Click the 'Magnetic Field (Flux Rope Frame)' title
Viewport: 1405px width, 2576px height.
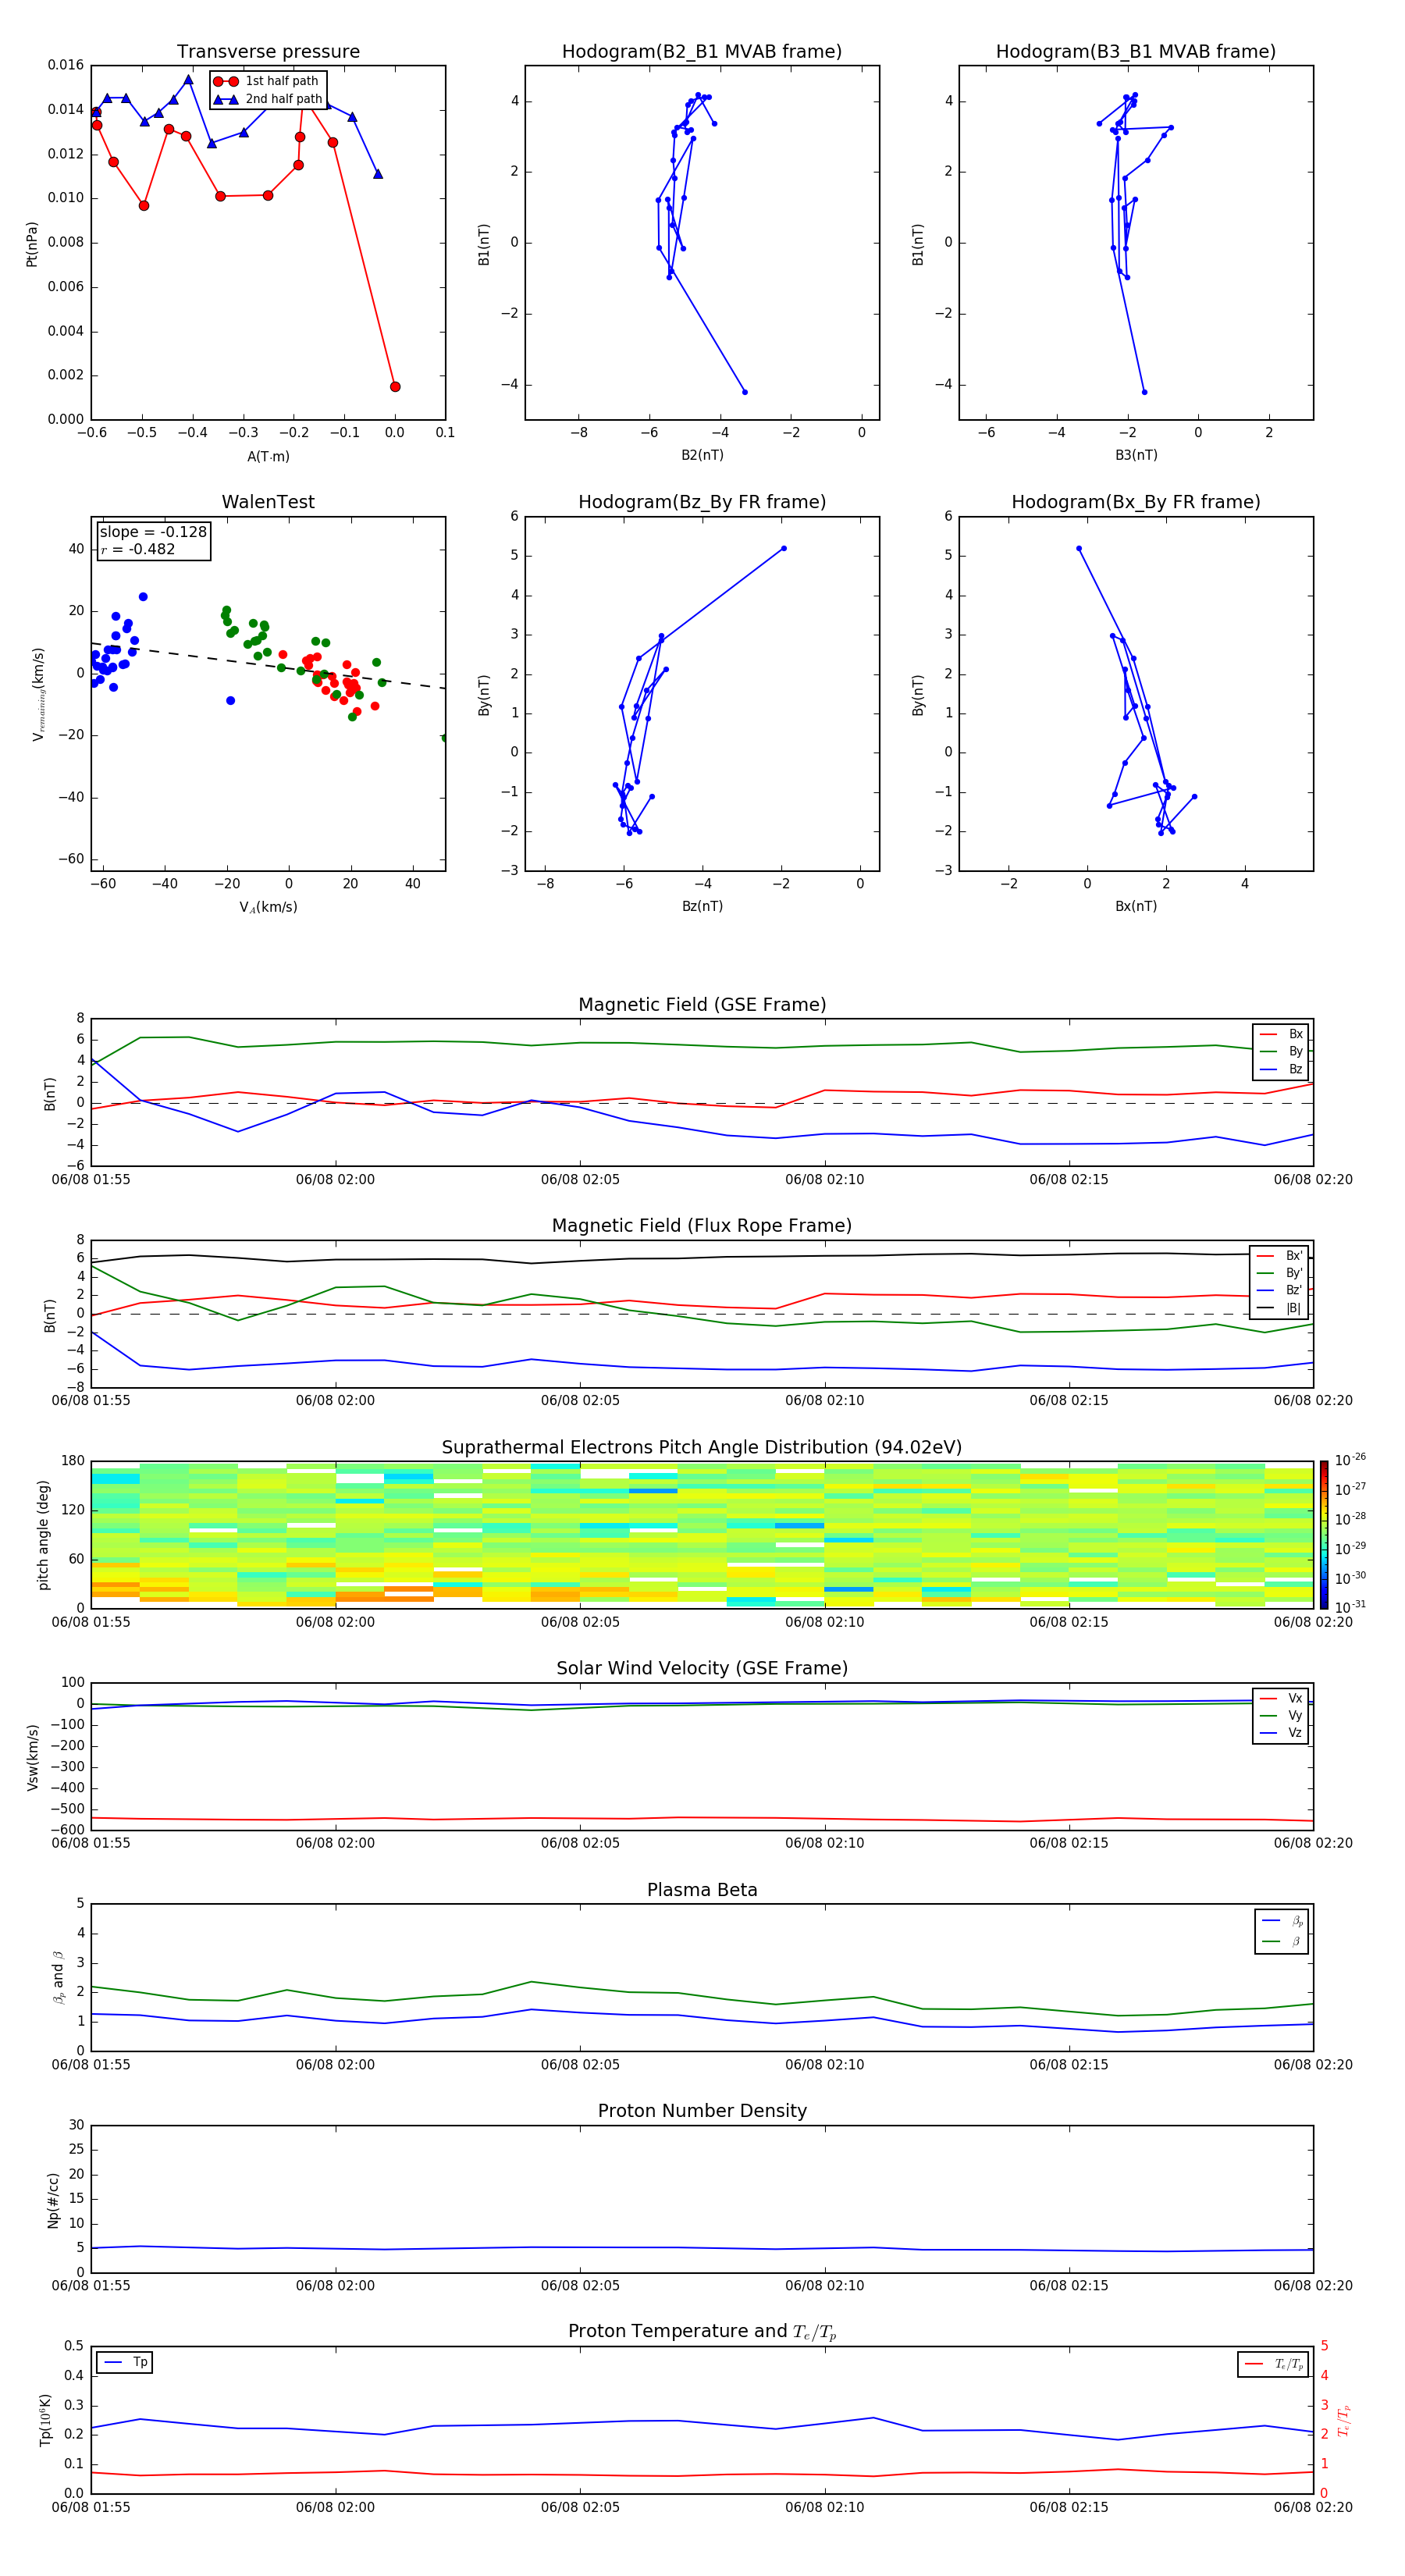click(x=702, y=1226)
